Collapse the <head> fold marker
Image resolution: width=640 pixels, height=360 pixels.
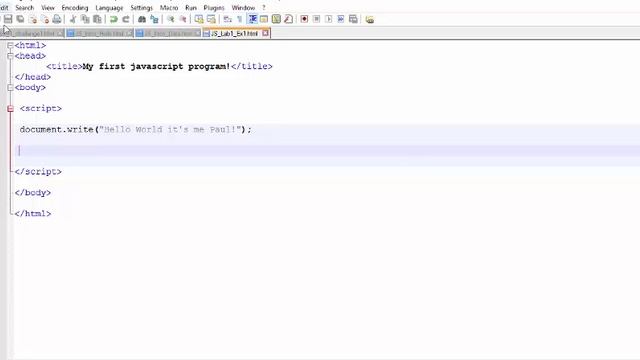[x=10, y=56]
